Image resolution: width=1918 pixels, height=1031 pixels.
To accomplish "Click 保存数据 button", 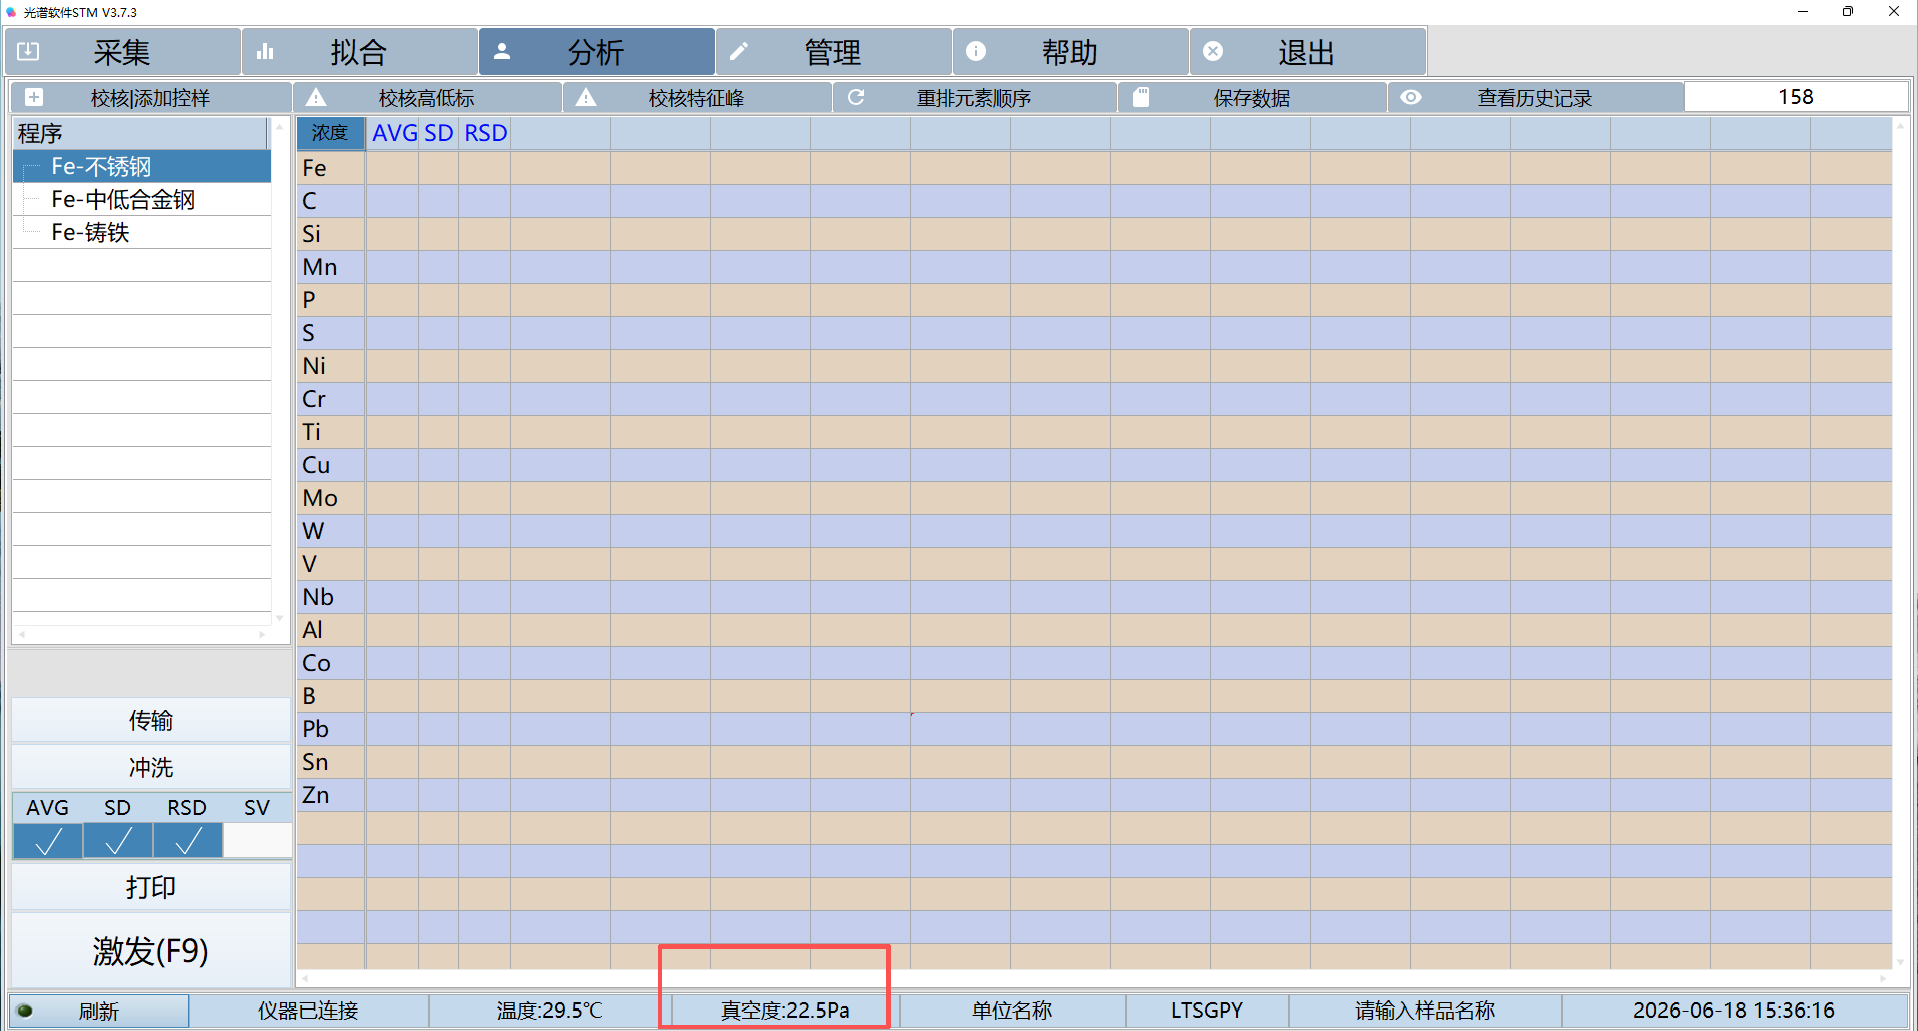I will click(x=1252, y=97).
